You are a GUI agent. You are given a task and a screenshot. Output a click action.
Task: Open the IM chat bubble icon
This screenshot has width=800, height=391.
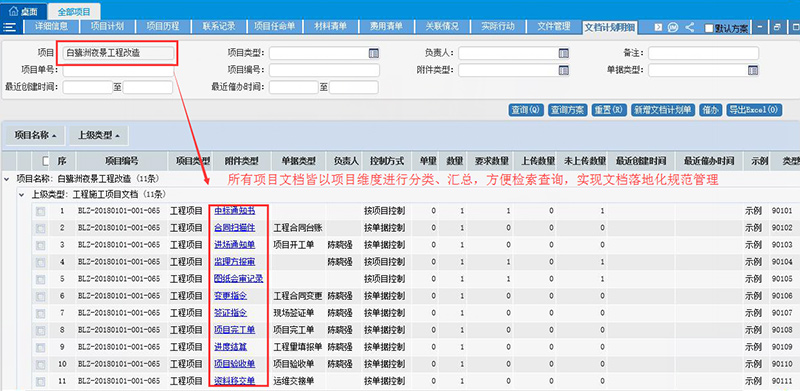pyautogui.click(x=673, y=28)
